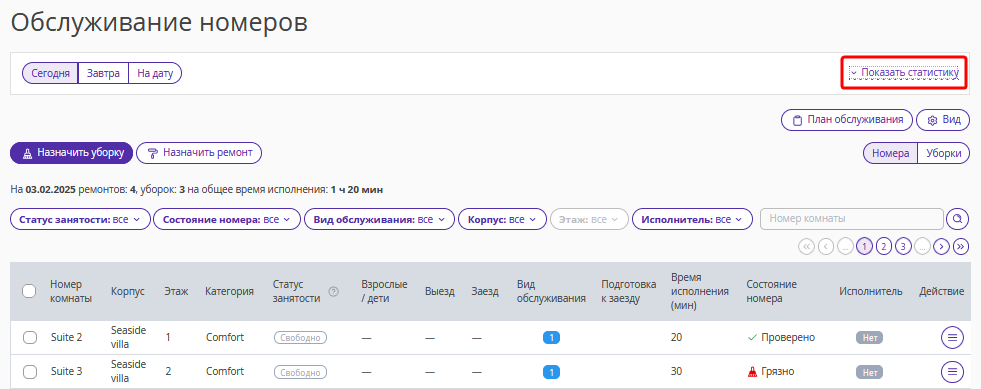Viewport: 981px width, 389px height.
Task: Open the Исполнитель filter dropdown
Action: point(692,220)
